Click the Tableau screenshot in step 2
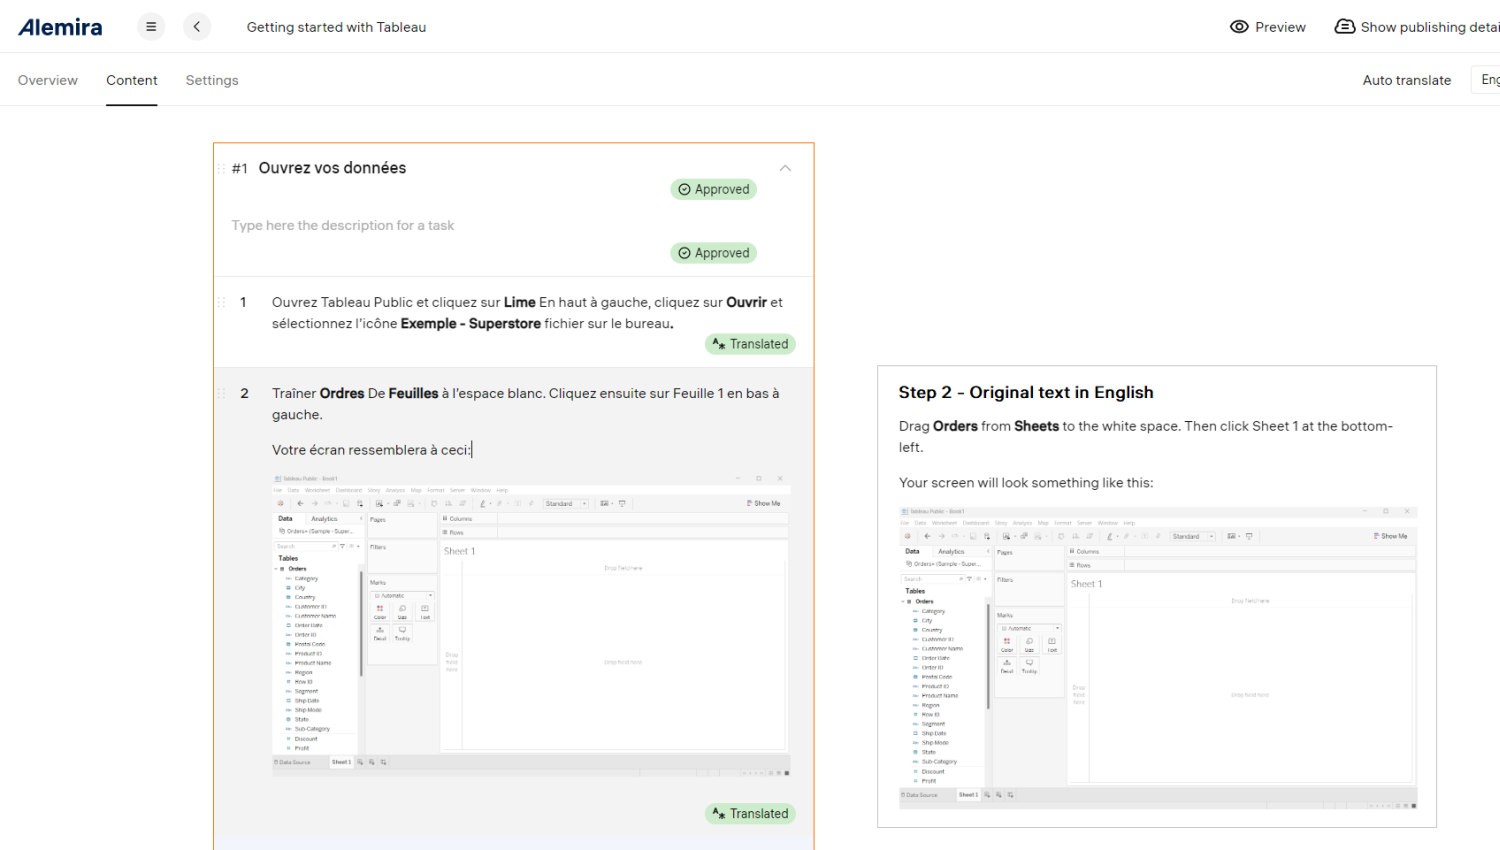1500x850 pixels. 531,624
